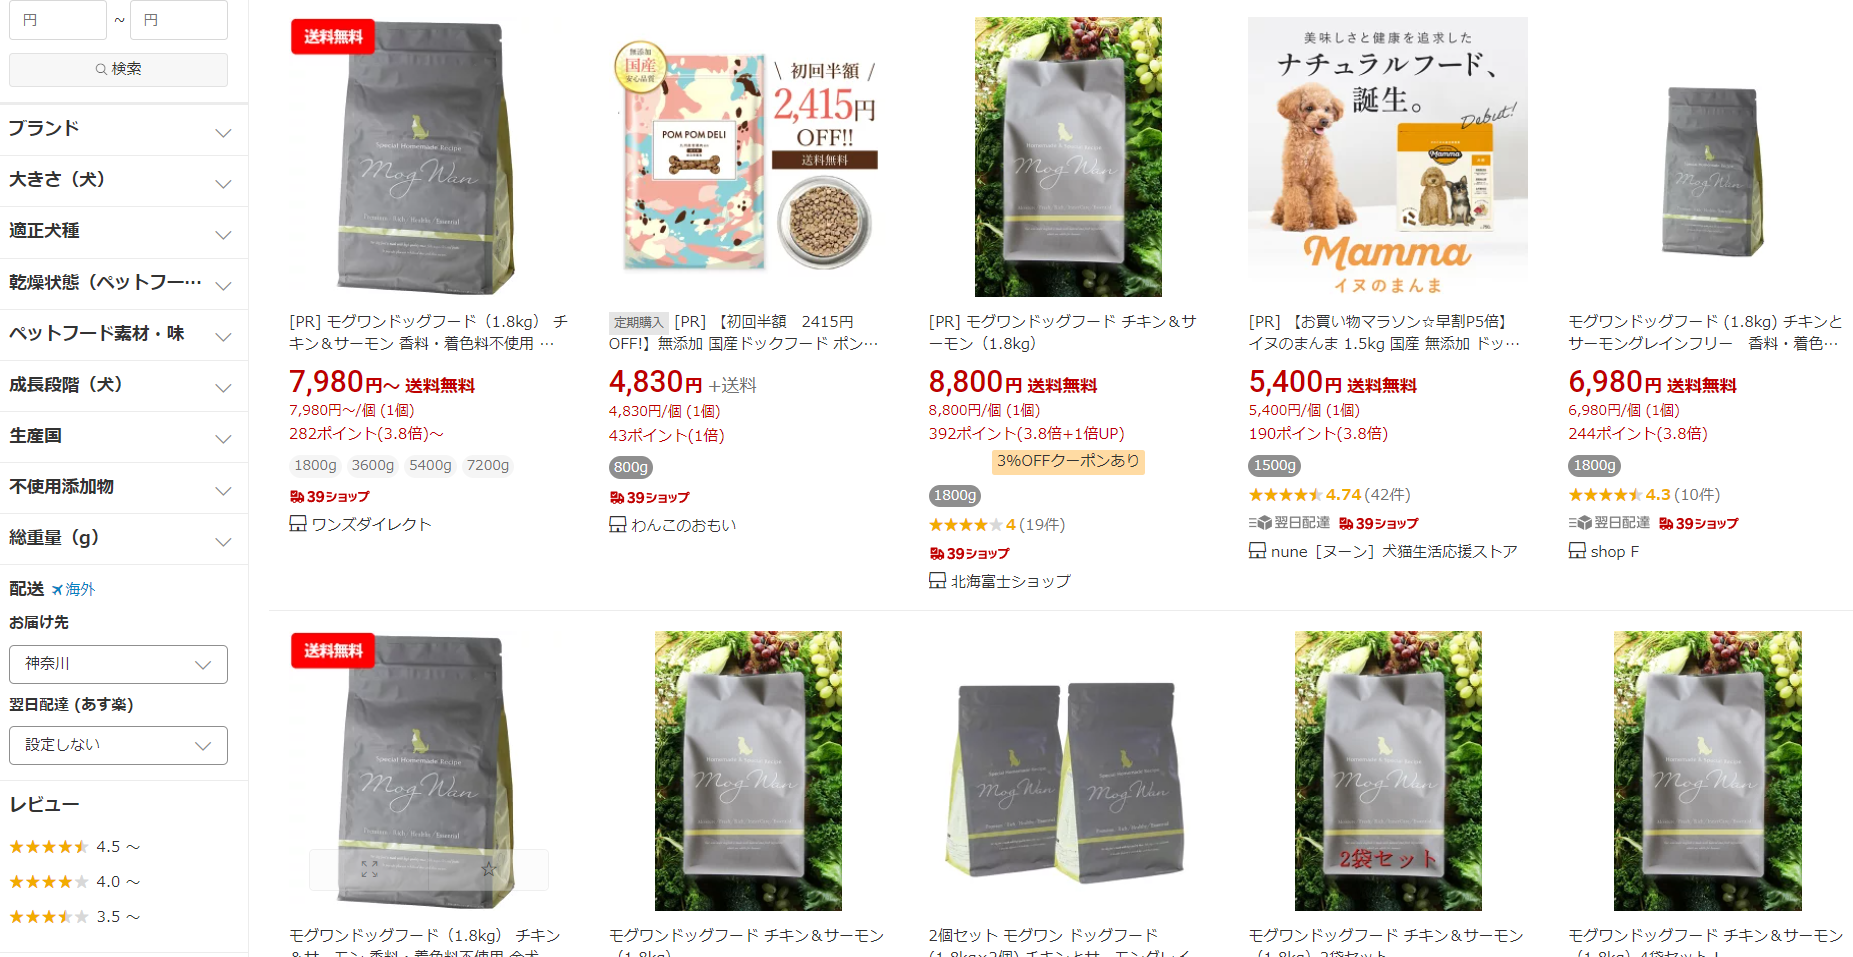Click the magnifier 検索 price search button
Screen dimensions: 1853x957
click(118, 69)
